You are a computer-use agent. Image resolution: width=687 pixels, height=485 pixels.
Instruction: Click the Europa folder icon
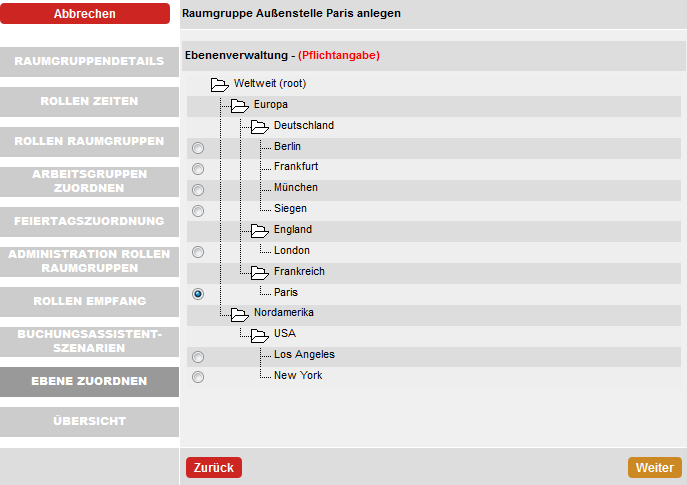240,106
